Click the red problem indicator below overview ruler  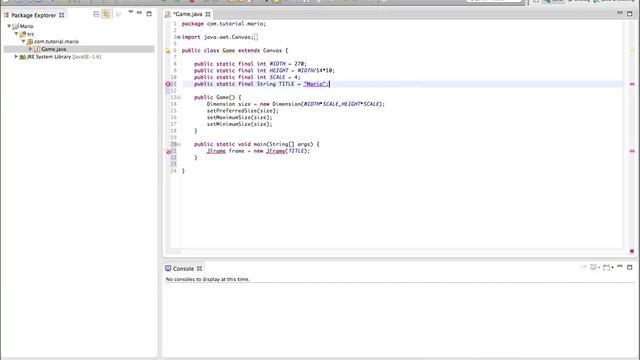pyautogui.click(x=632, y=251)
